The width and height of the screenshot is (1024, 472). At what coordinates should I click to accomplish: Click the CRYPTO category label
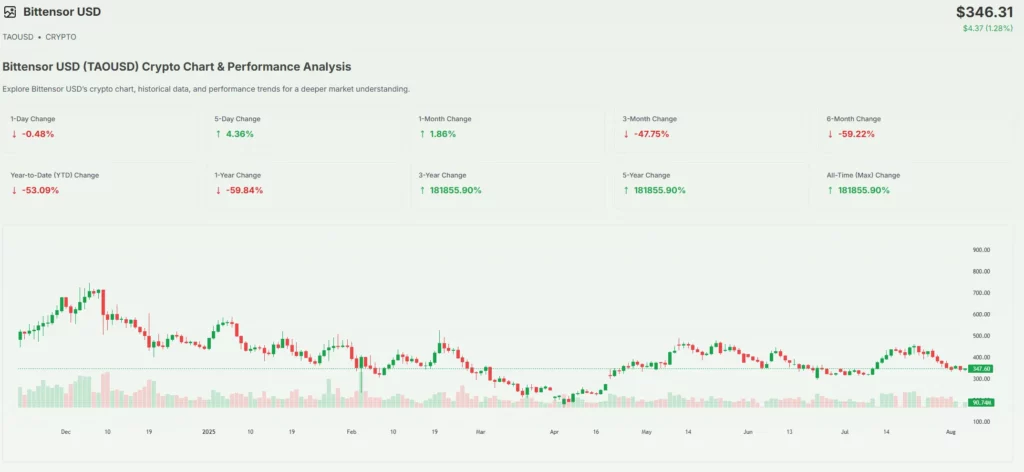[x=60, y=36]
